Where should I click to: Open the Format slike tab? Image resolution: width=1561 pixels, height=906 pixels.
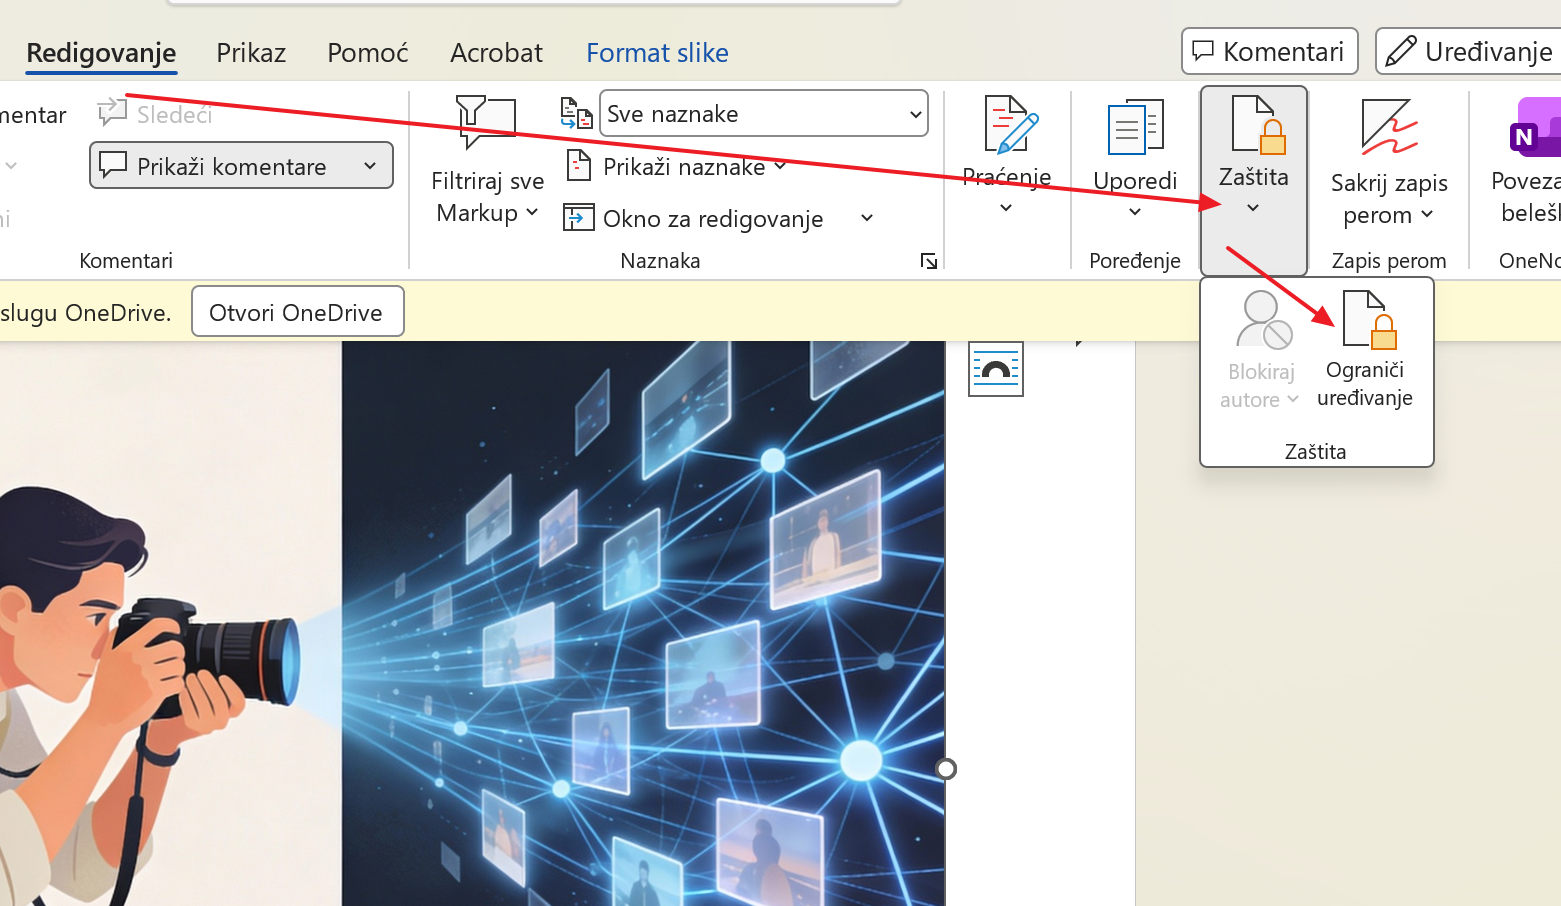coord(657,53)
